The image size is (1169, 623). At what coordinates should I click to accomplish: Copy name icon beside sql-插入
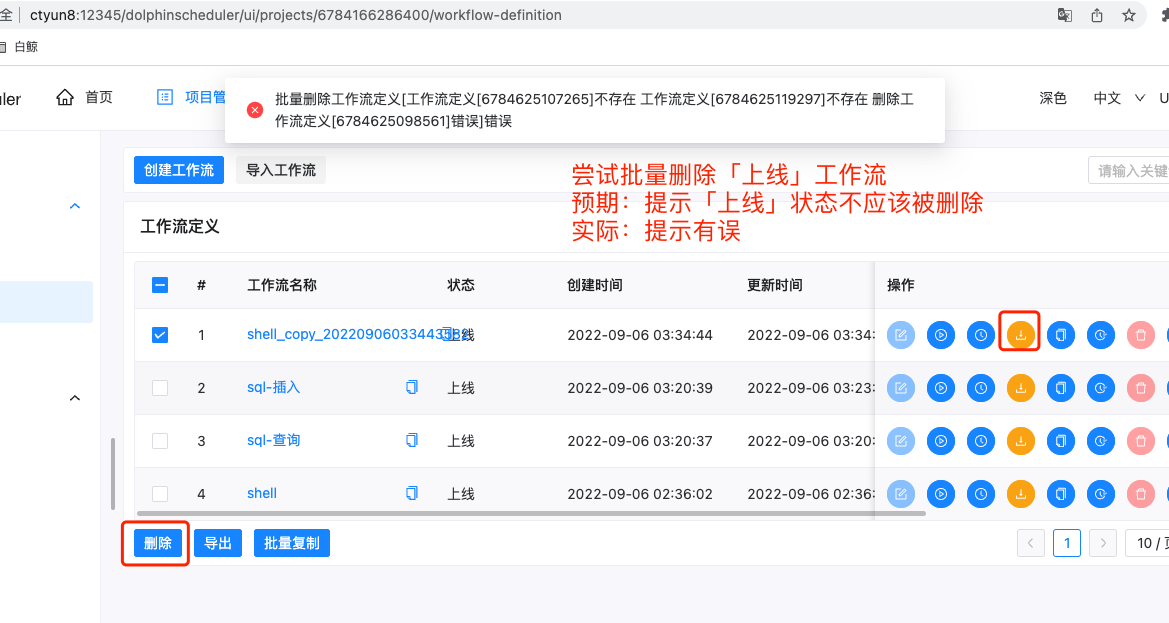412,387
